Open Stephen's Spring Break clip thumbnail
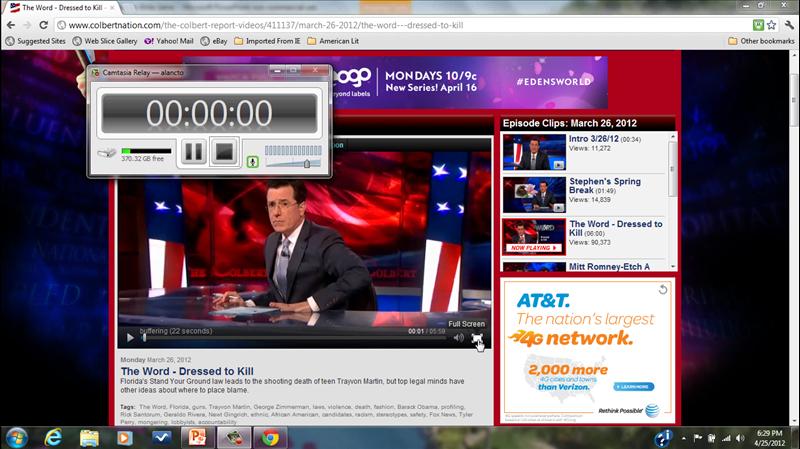 point(534,194)
